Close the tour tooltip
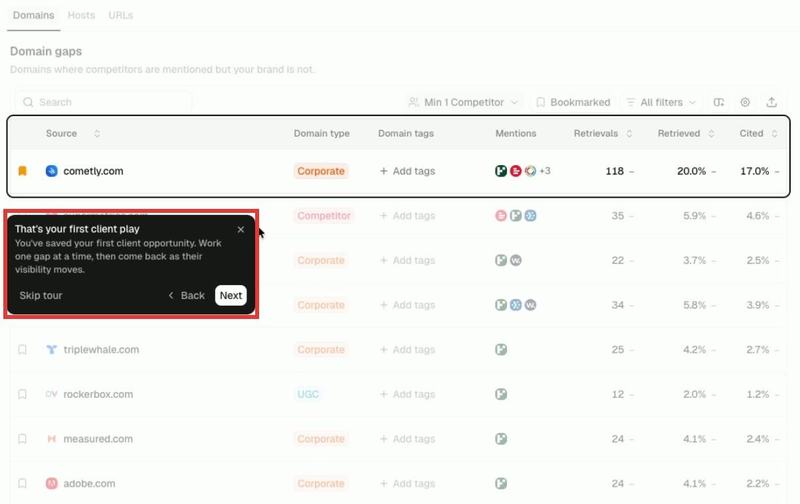 point(241,230)
